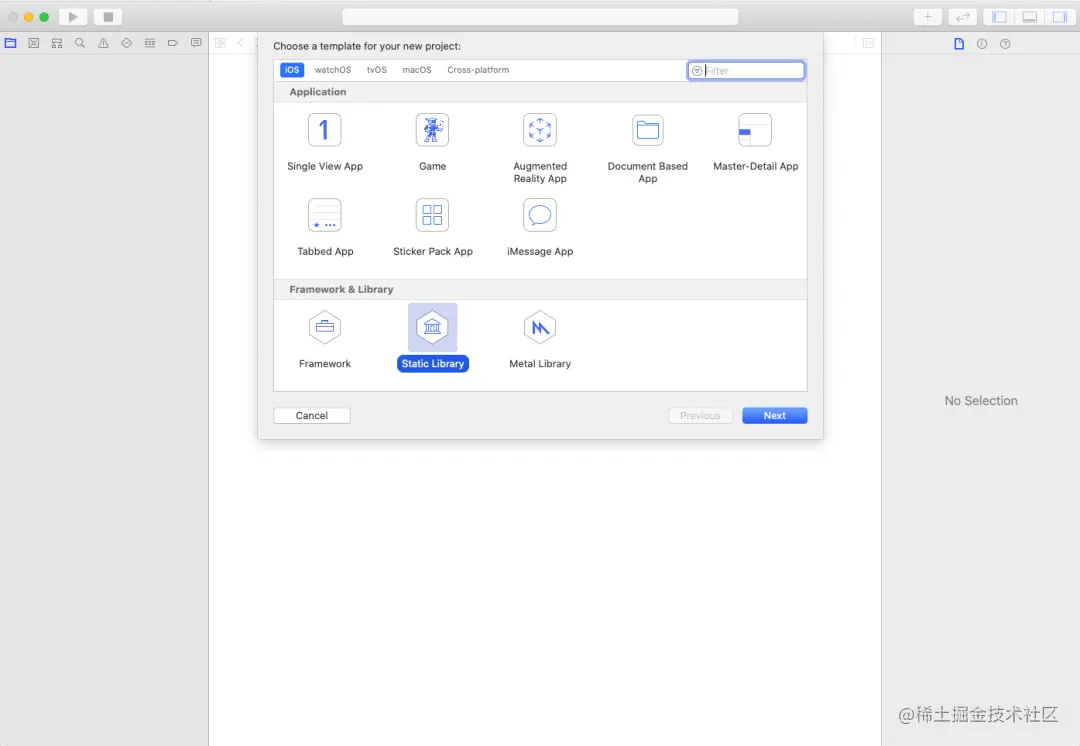The width and height of the screenshot is (1080, 746).
Task: Click the editor related items grid icon
Action: coord(220,43)
